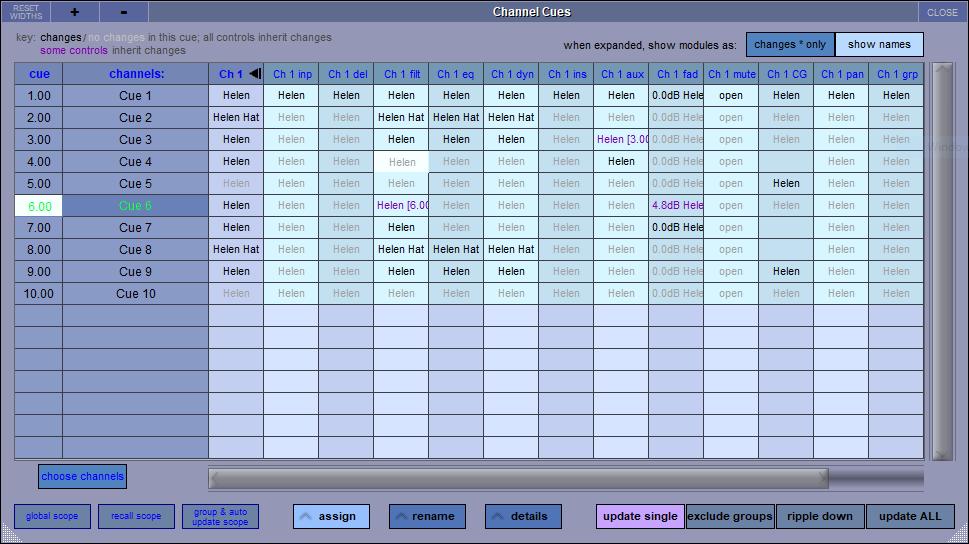Click the horizontal scrollbar thumb

click(x=518, y=478)
